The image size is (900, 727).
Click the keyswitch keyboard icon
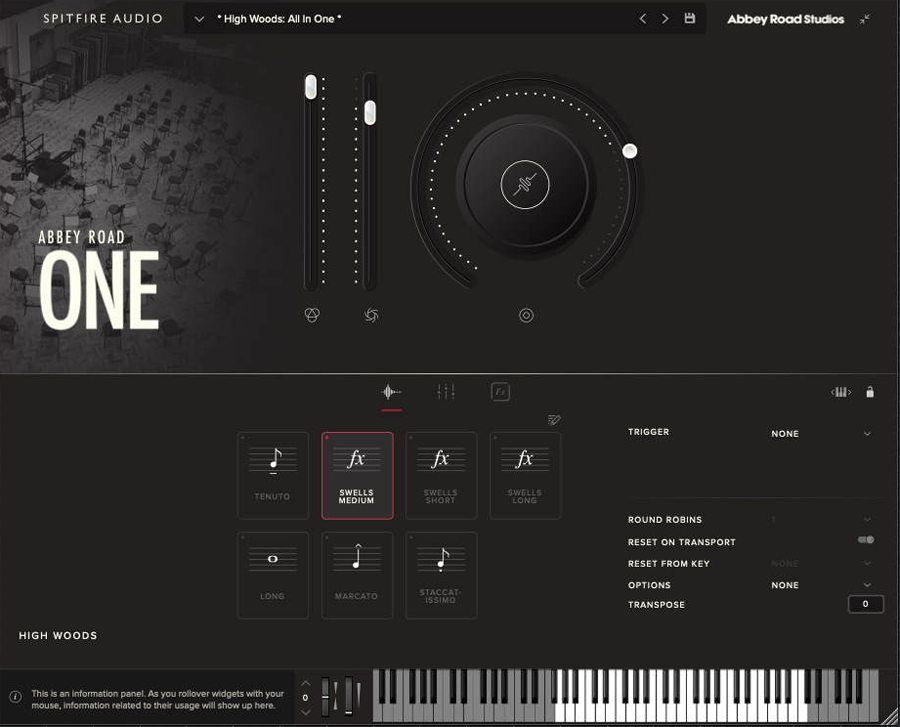(841, 392)
